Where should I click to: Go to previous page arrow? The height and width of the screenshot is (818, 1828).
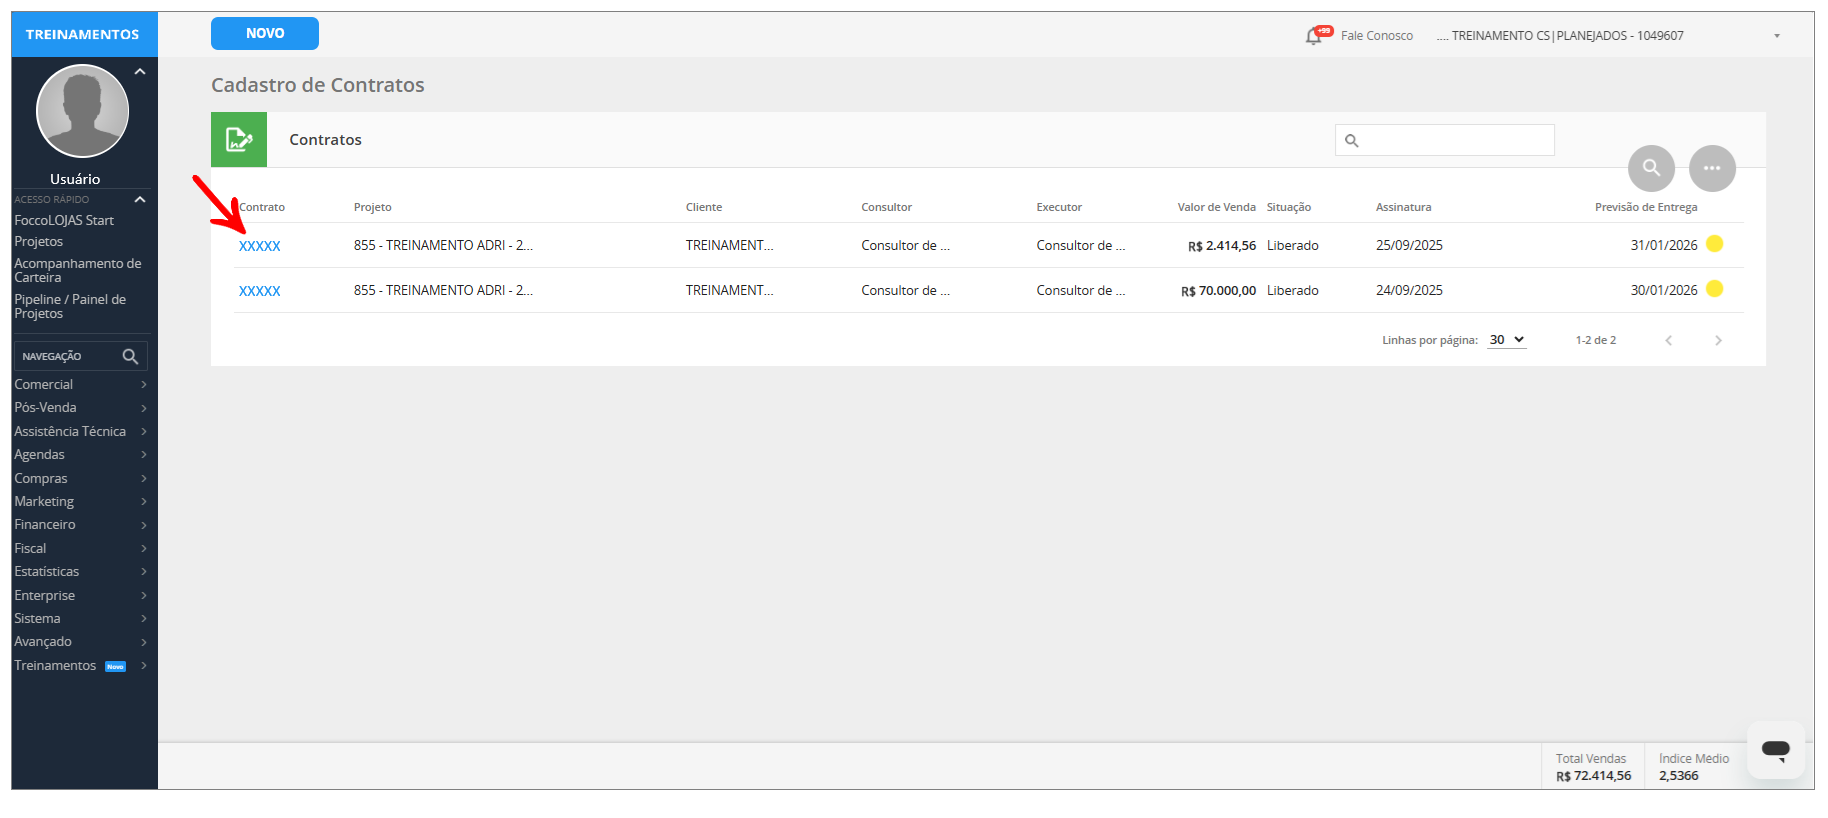pyautogui.click(x=1668, y=341)
